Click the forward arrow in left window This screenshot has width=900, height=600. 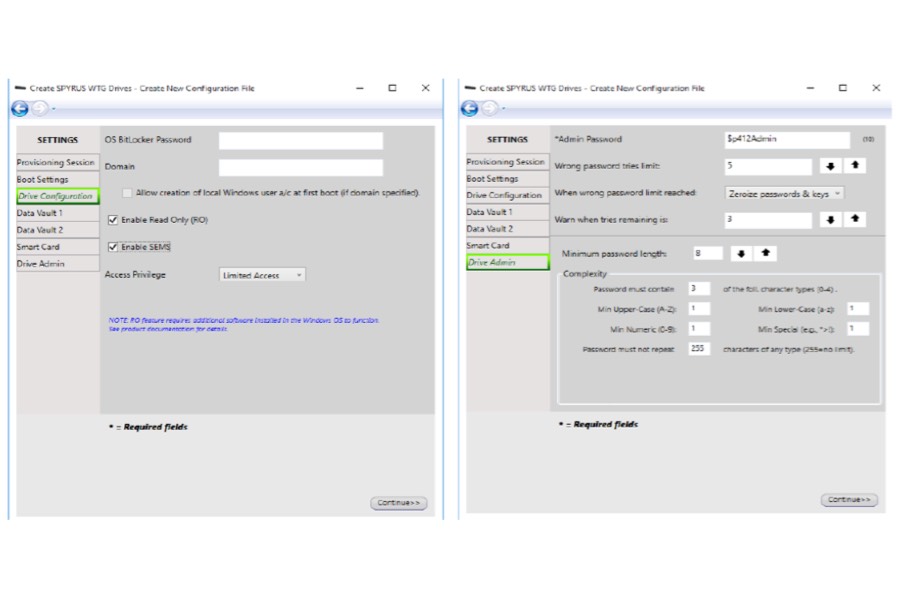tap(40, 109)
